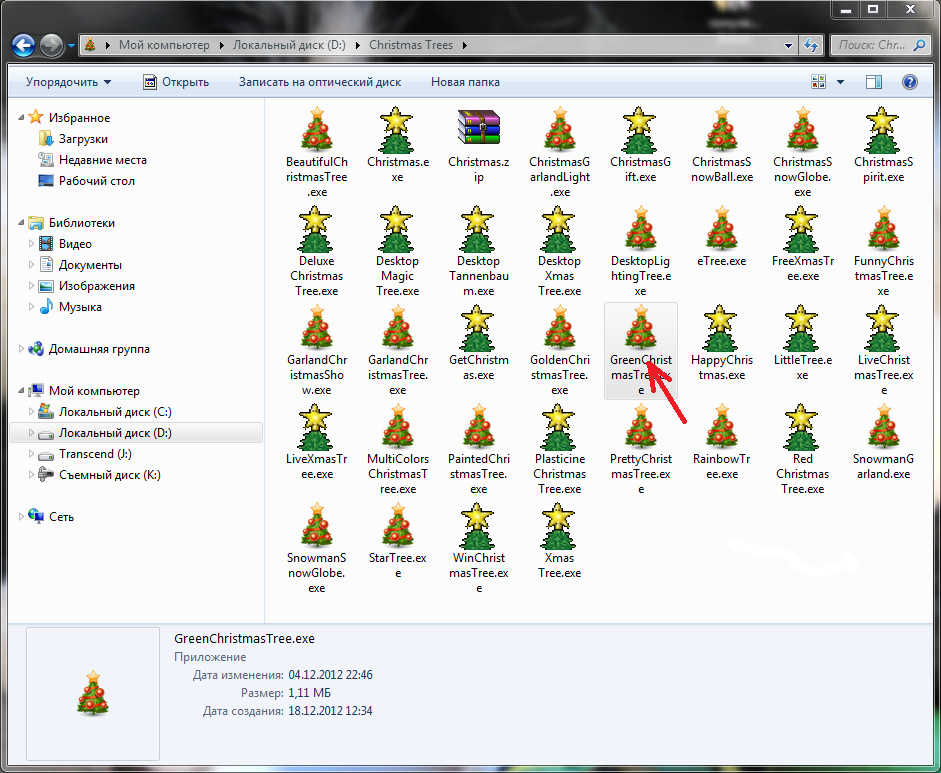Select the eTree.exe icon
This screenshot has height=773, width=941.
pos(721,228)
